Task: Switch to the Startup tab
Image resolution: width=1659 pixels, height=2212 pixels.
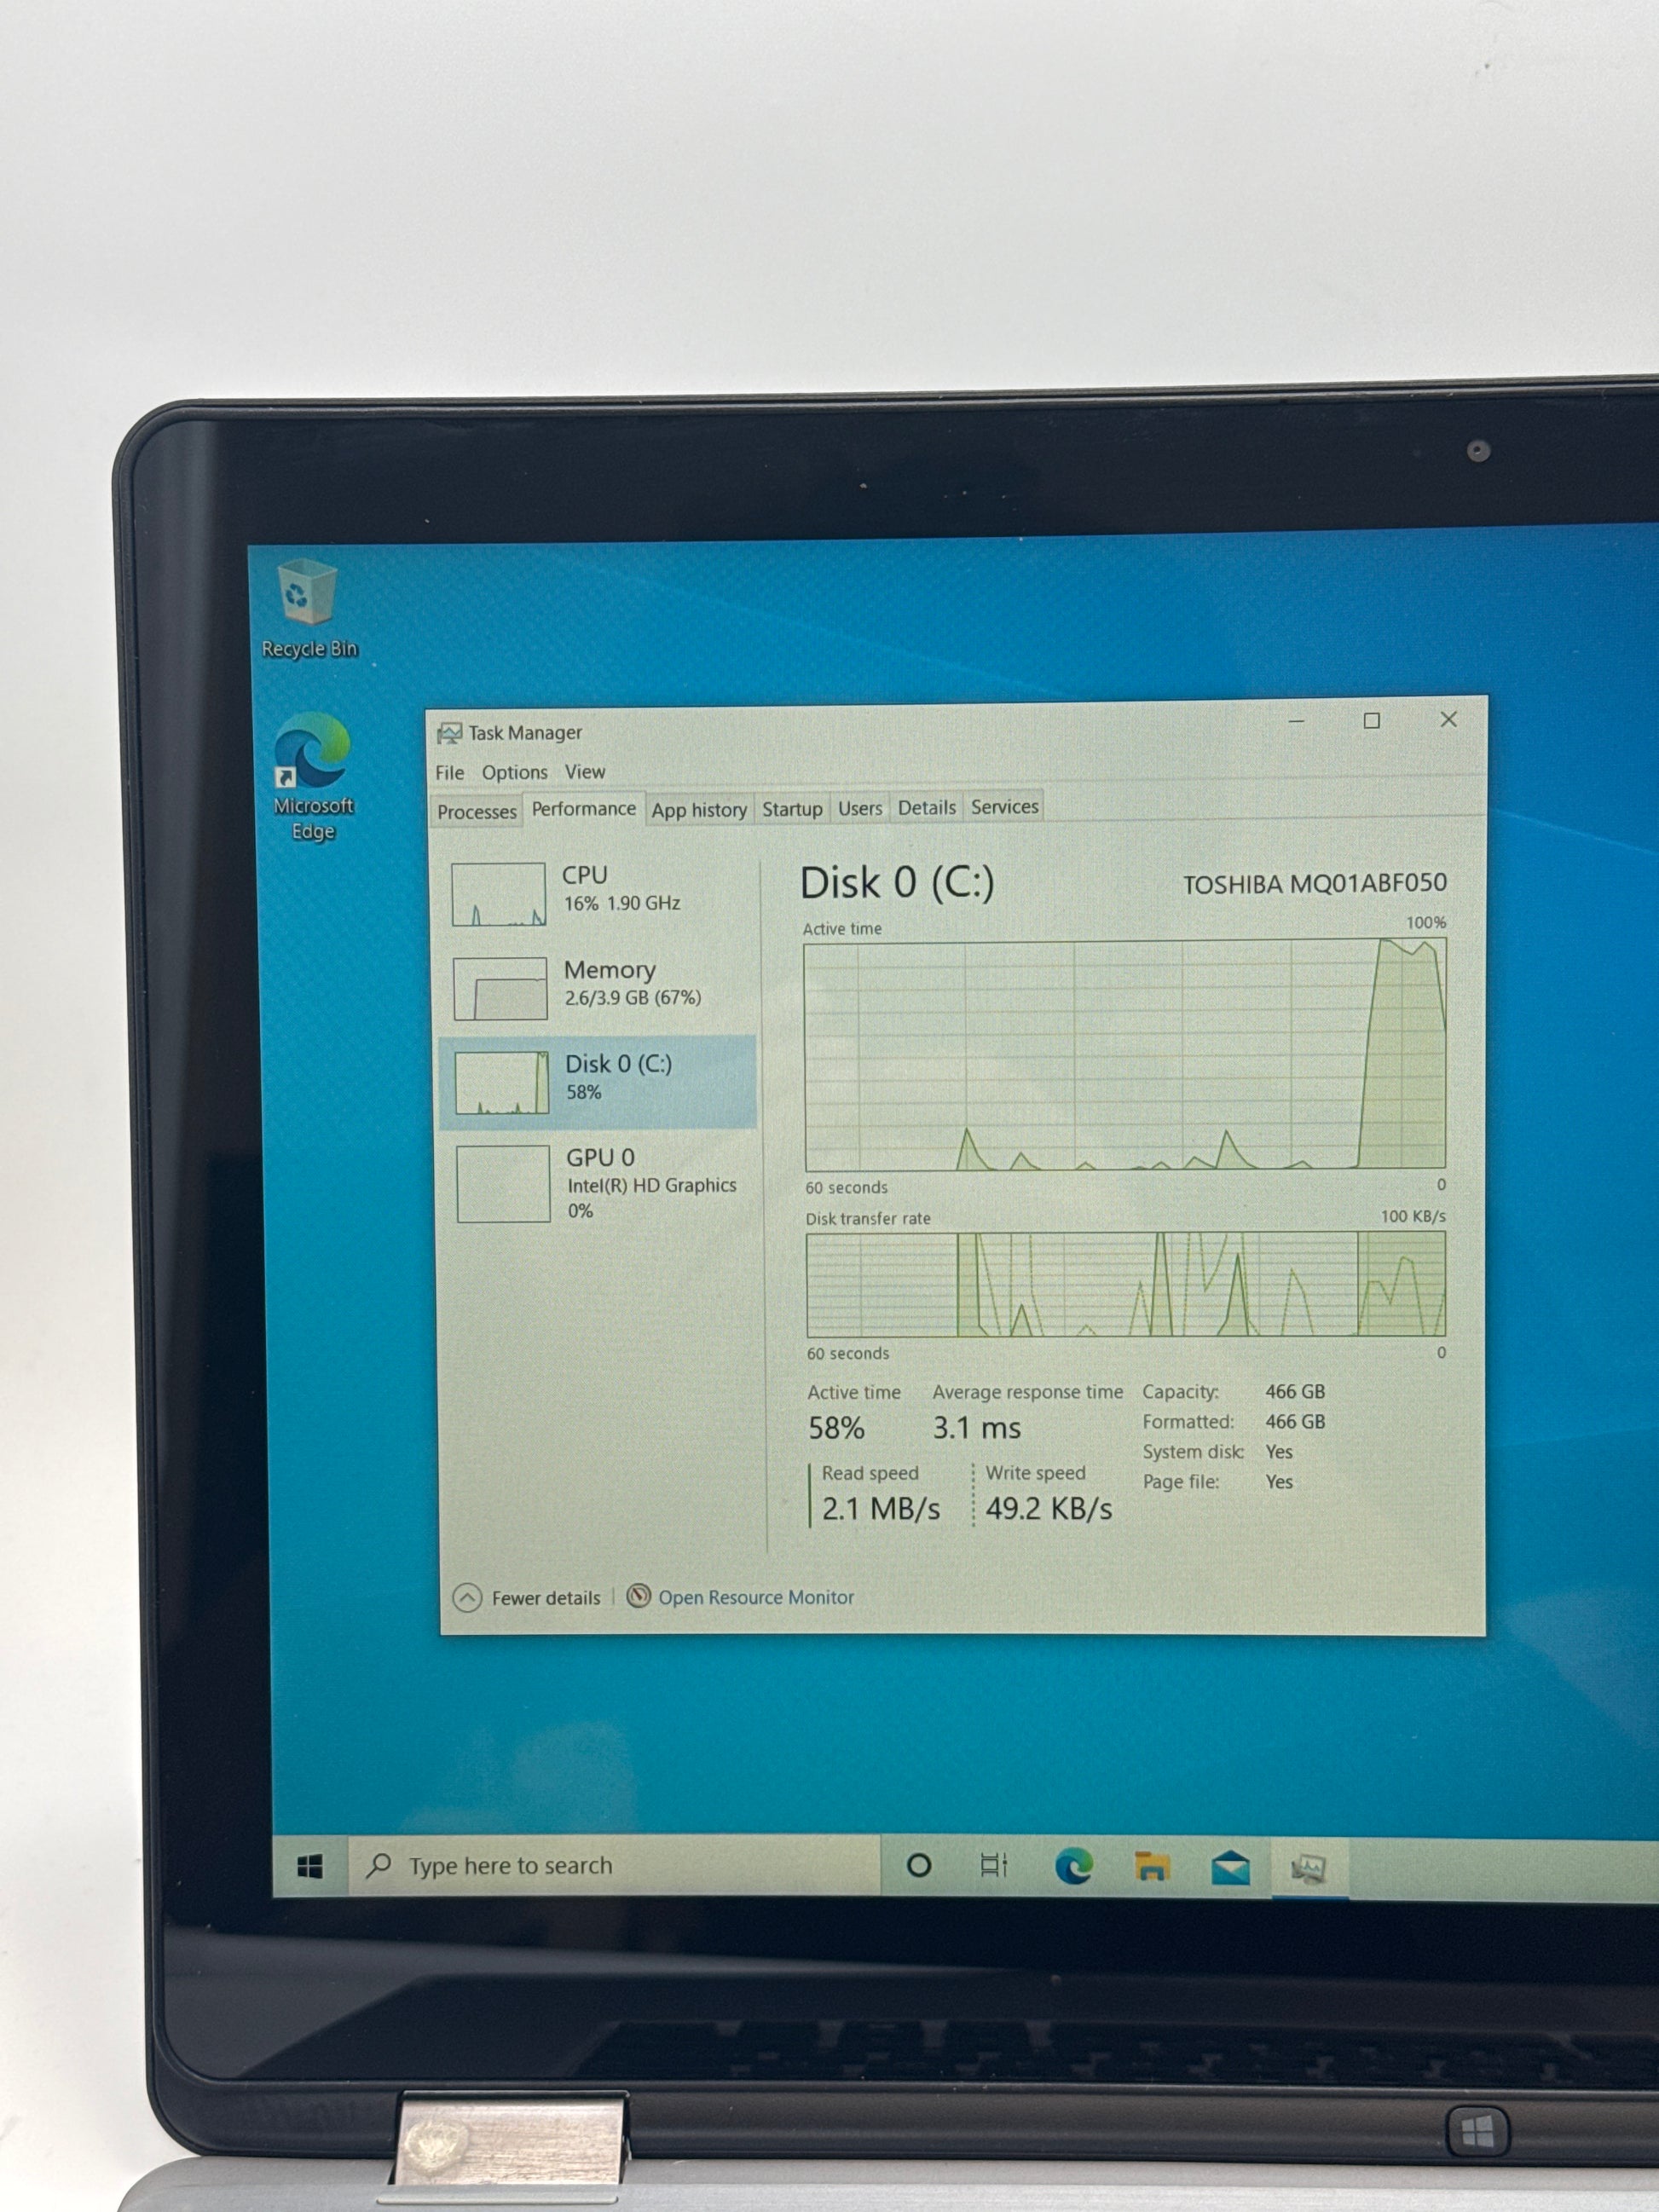Action: (x=792, y=809)
